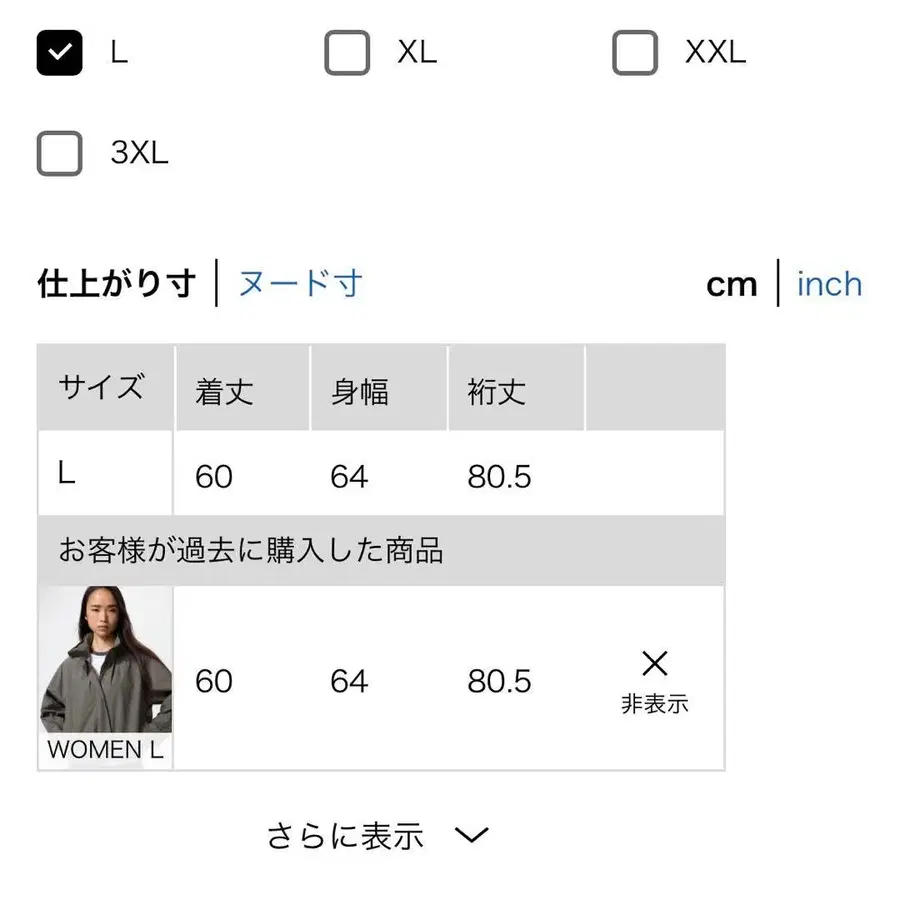Screen dimensions: 900x900
Task: Switch to the ヌード寸 tab
Action: pos(300,284)
